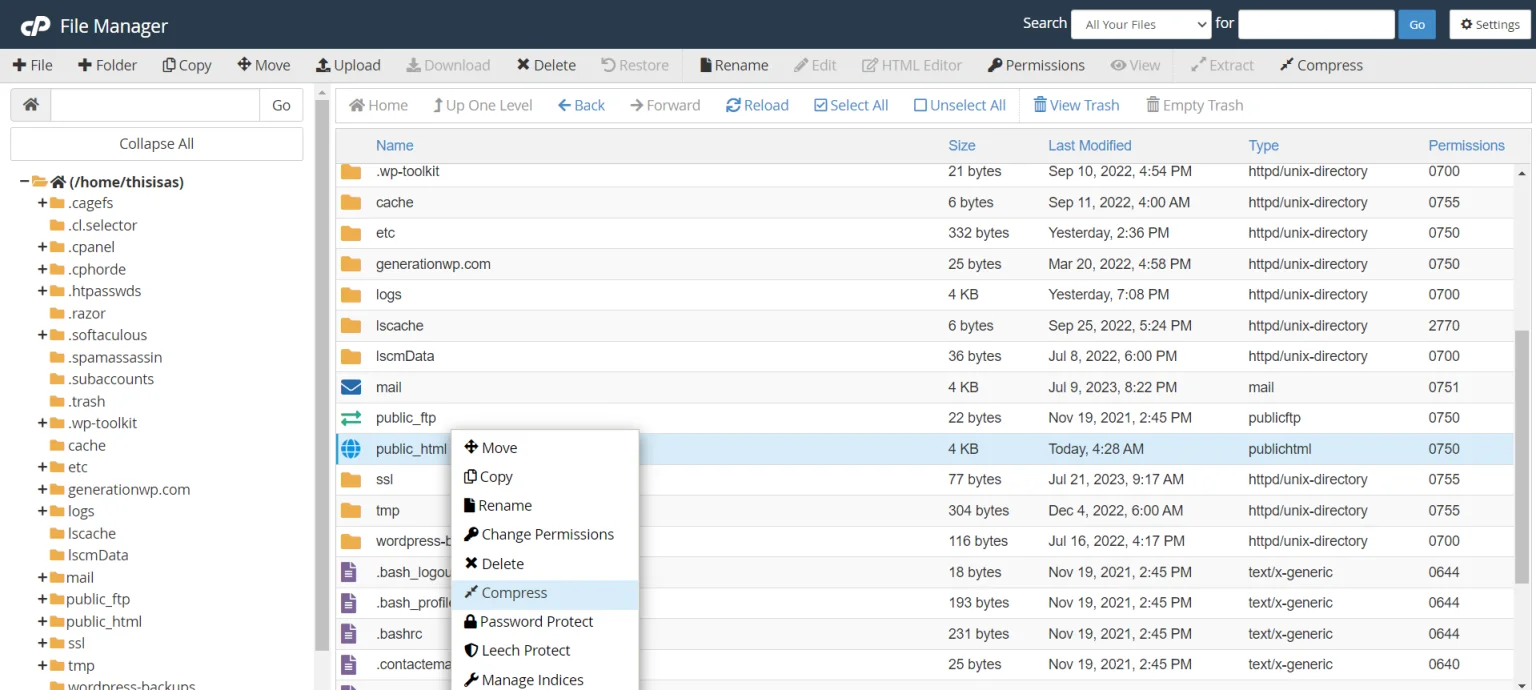Click the mail envelope folder icon
Image resolution: width=1536 pixels, height=690 pixels.
351,387
